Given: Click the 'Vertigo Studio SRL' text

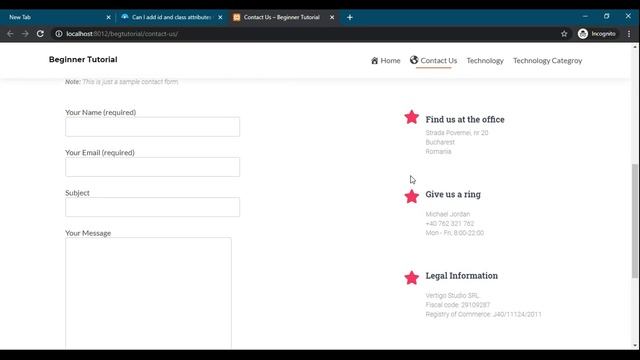Looking at the screenshot, I should [x=452, y=296].
